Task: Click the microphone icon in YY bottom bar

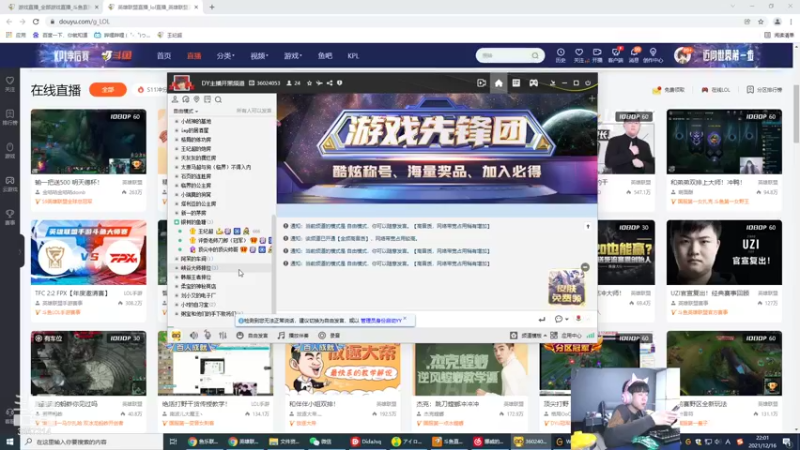Action: pos(208,335)
